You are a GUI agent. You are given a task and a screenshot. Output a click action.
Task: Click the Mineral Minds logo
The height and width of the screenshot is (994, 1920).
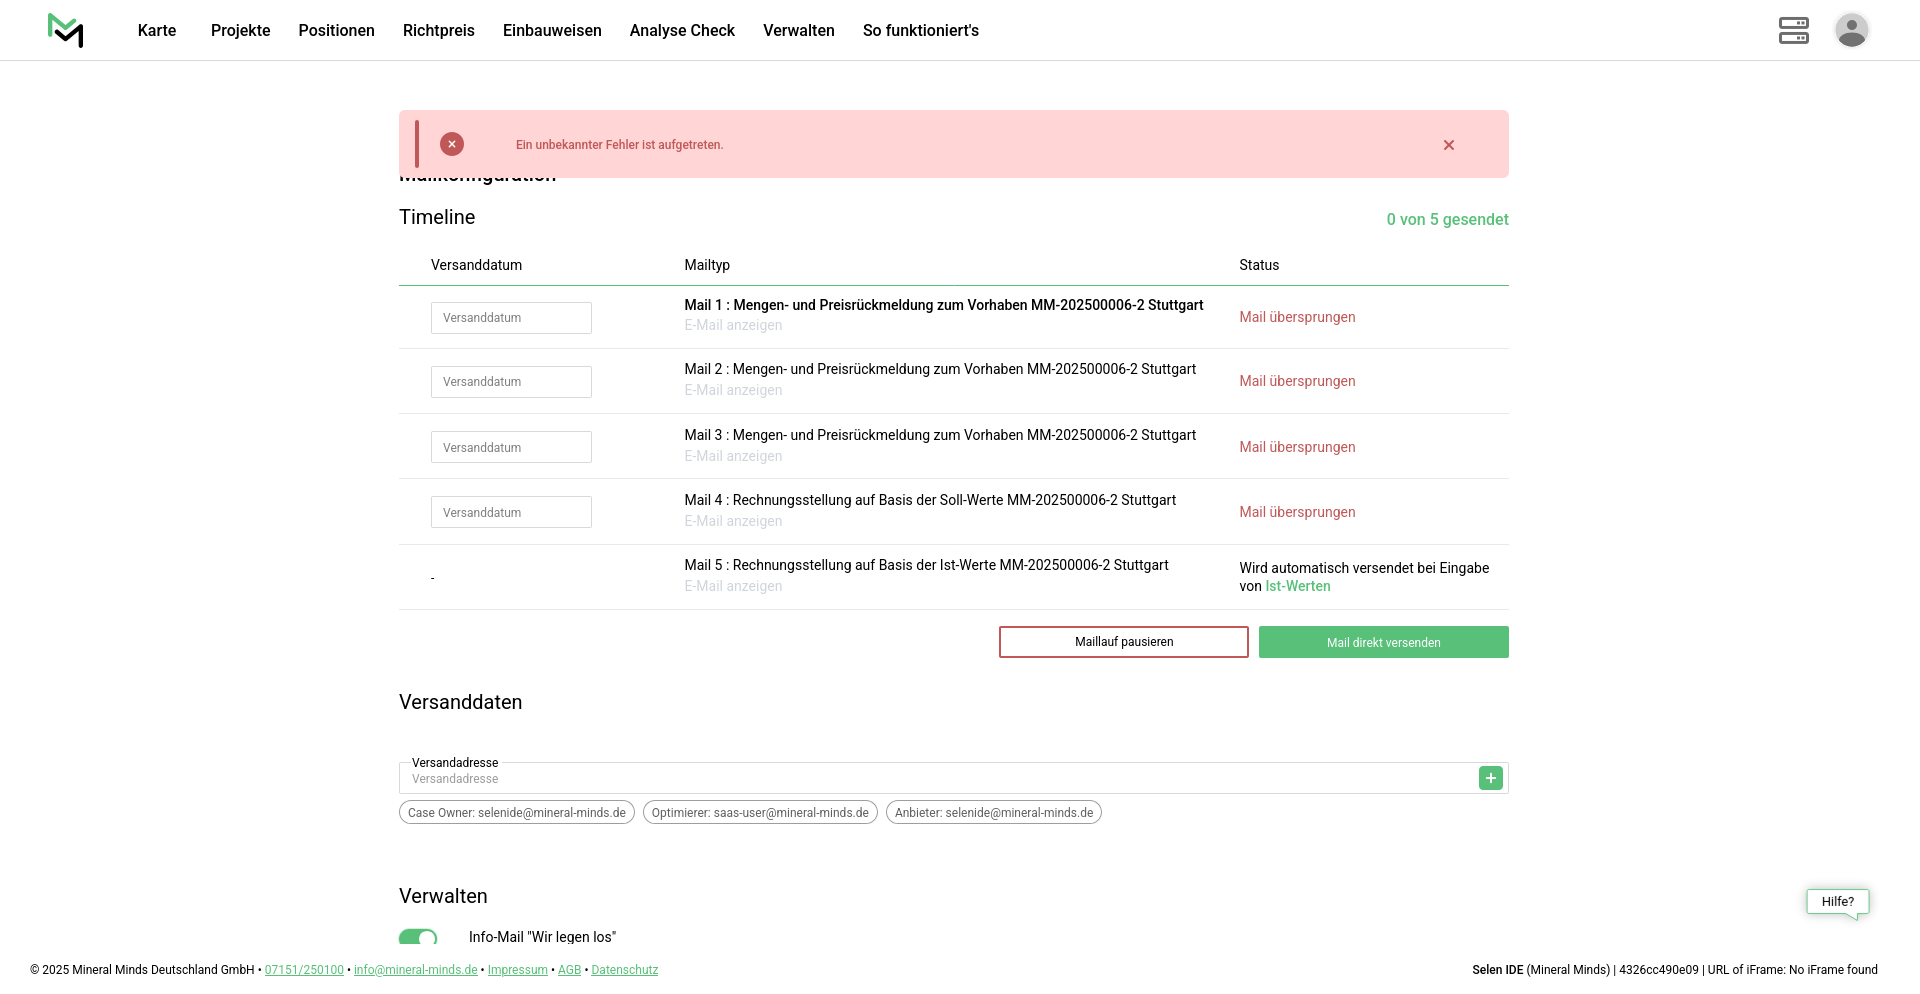click(65, 30)
